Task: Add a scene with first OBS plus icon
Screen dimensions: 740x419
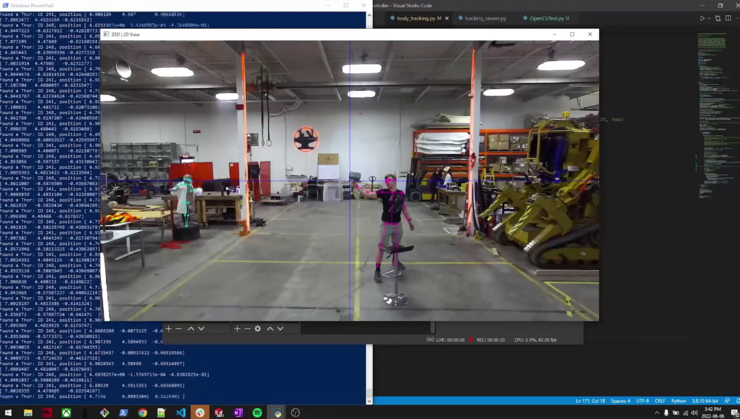Action: (x=168, y=328)
